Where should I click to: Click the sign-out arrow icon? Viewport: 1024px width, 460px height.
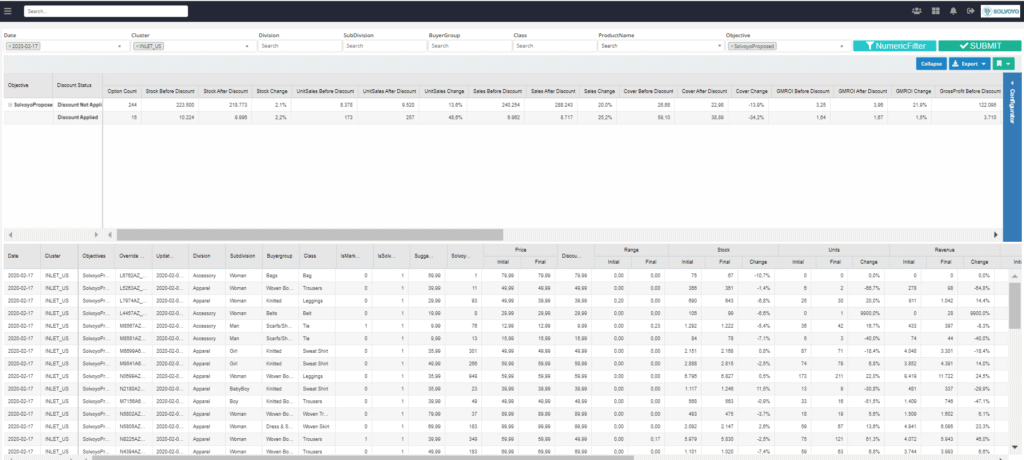(970, 11)
